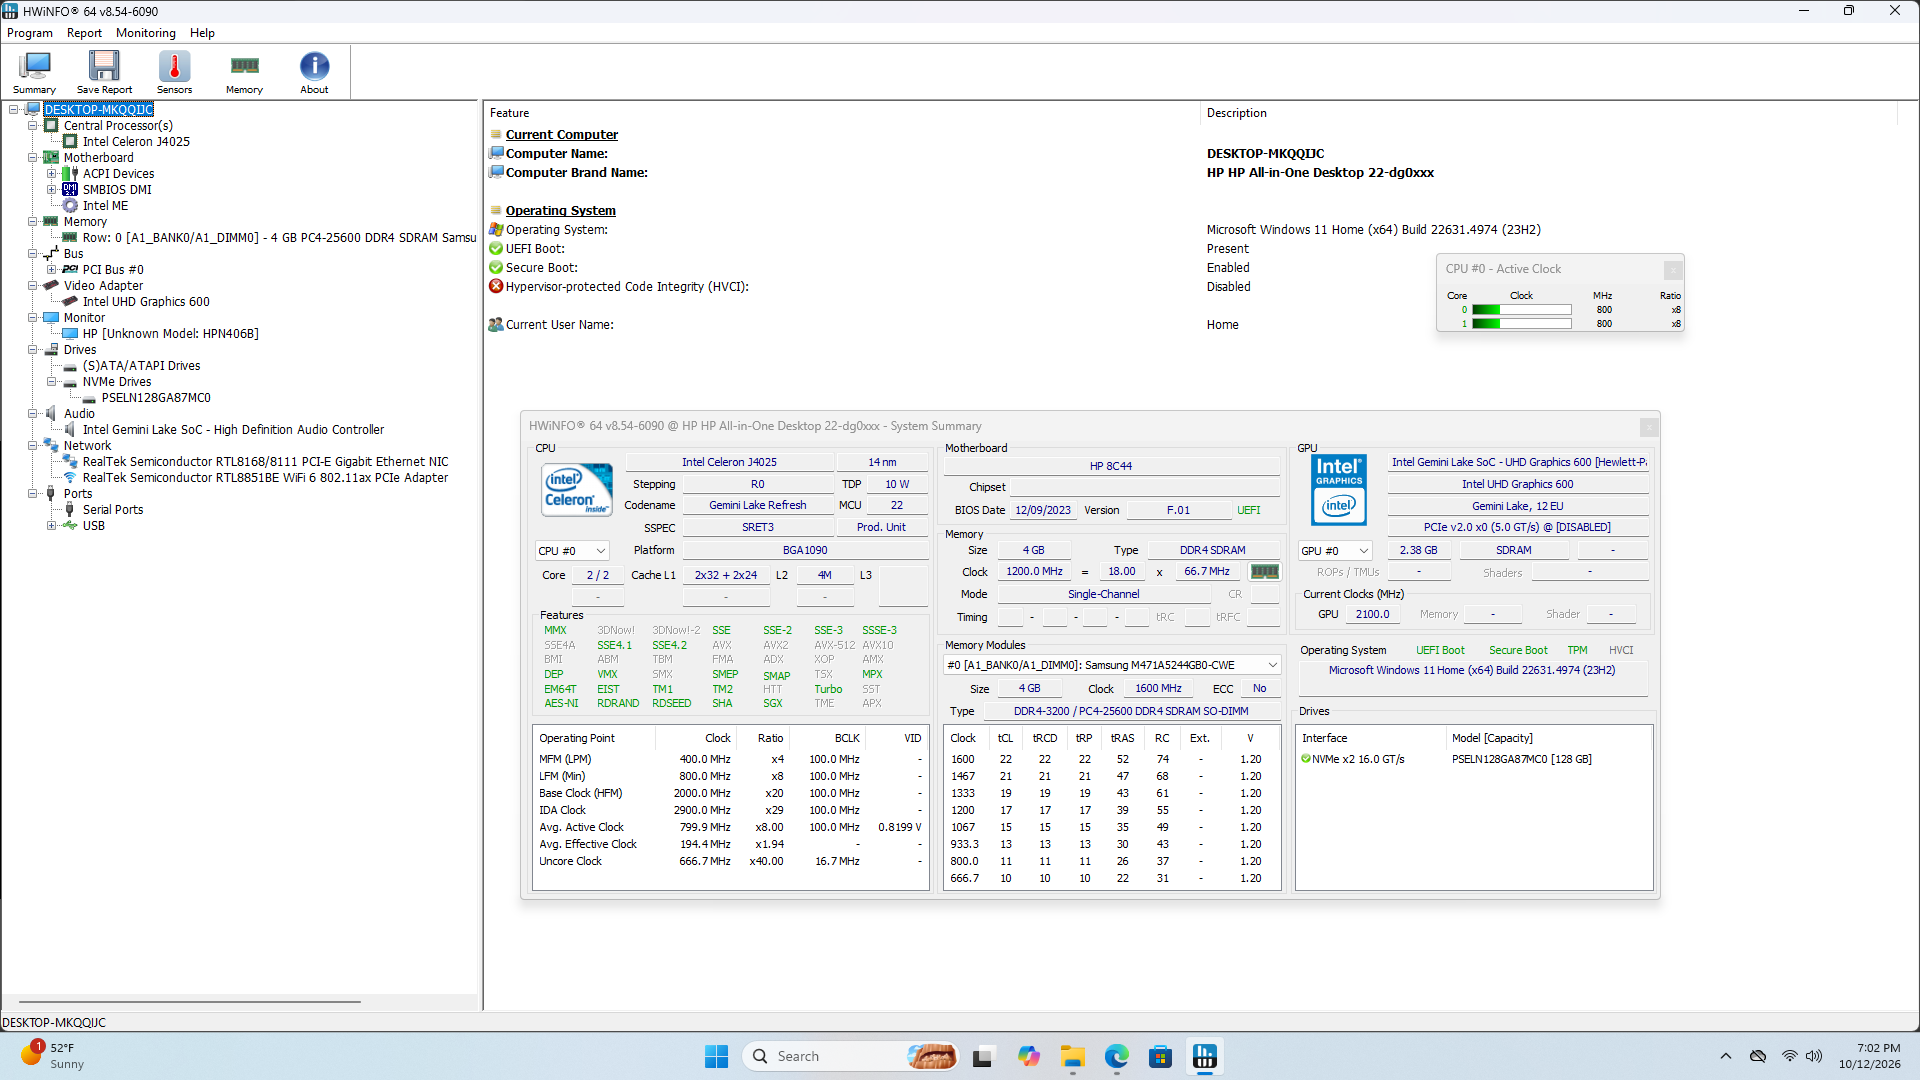Open the Program menu
The width and height of the screenshot is (1920, 1080).
(x=30, y=33)
